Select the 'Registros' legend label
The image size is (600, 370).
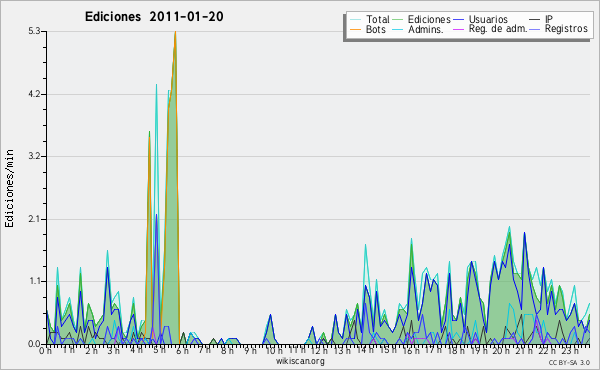point(566,29)
